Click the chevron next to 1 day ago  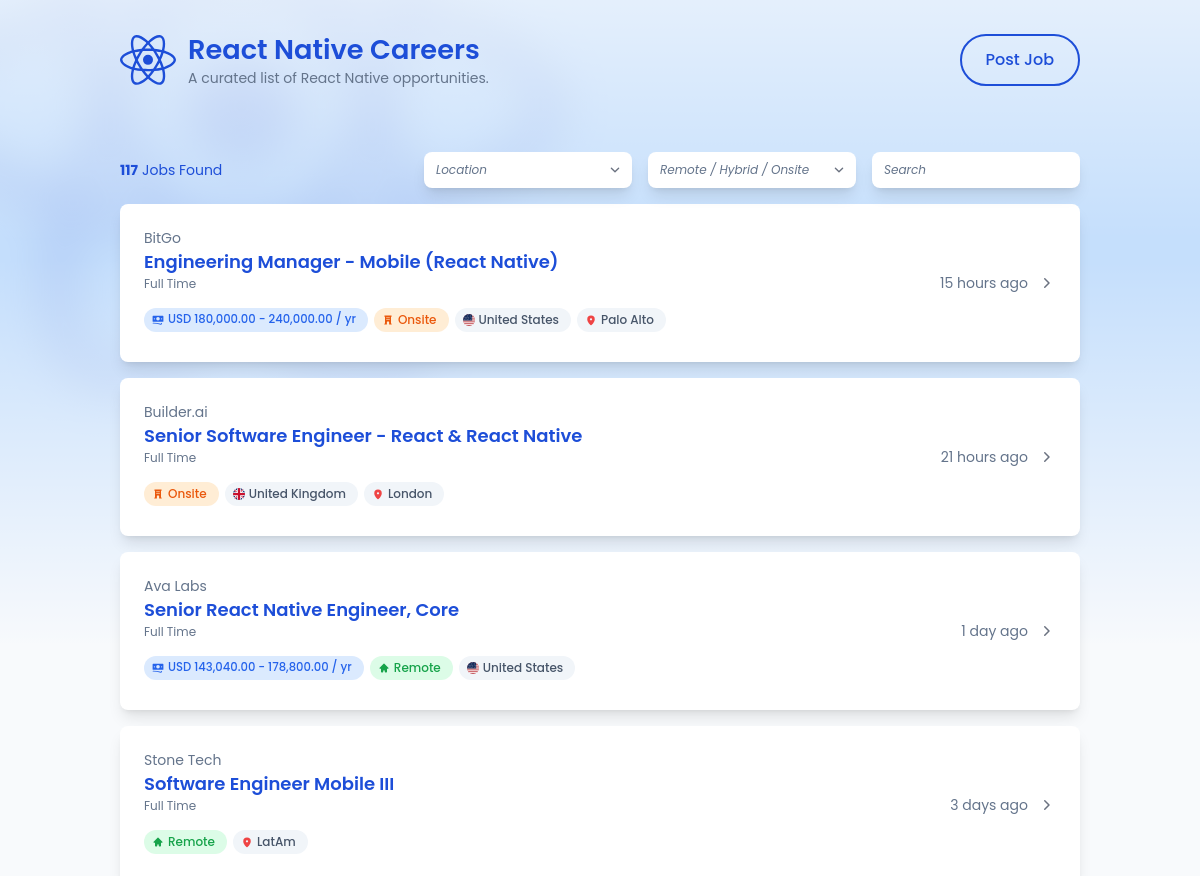pyautogui.click(x=1047, y=631)
